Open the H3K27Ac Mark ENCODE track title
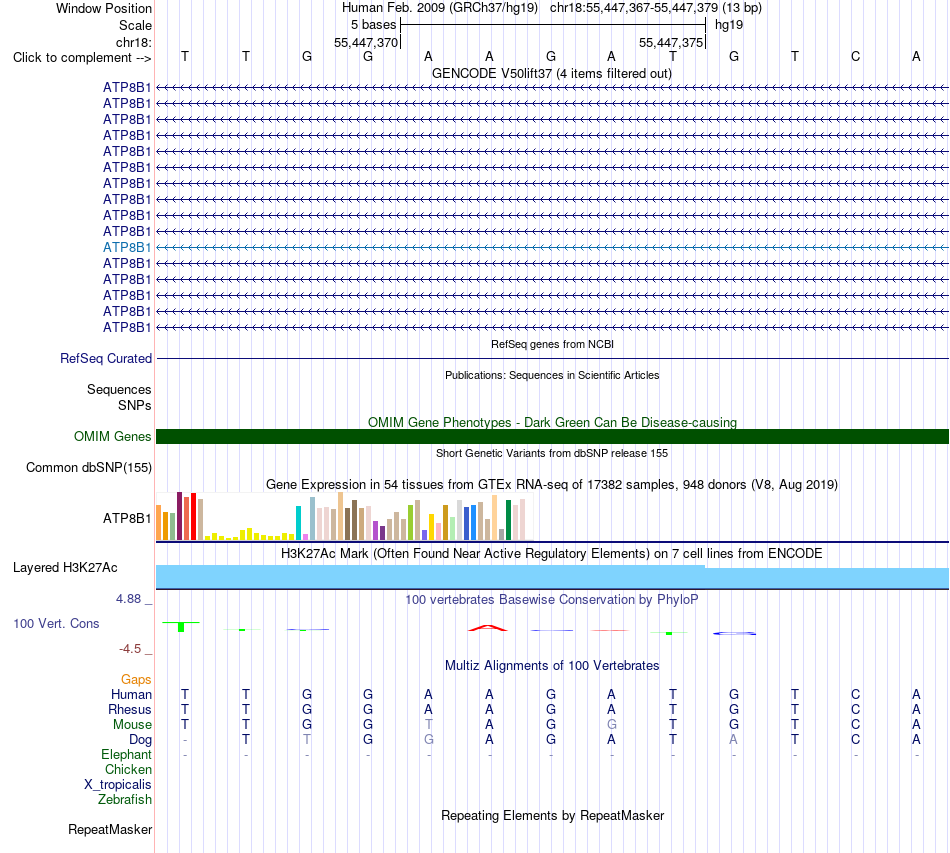Screen dimensions: 950x853 click(551, 554)
